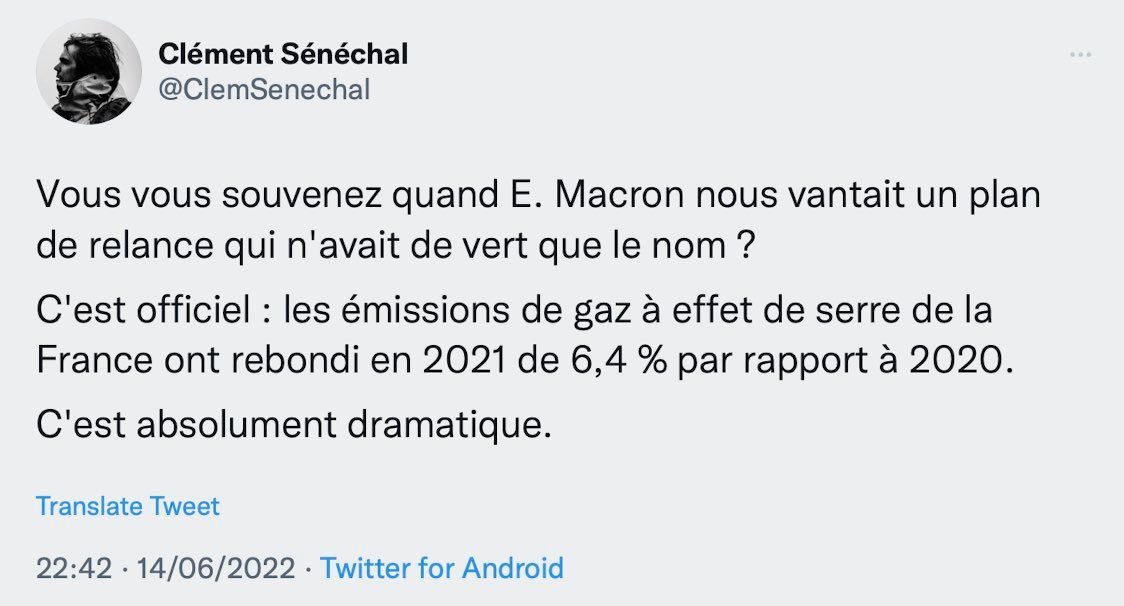Viewport: 1124px width, 606px height.
Task: Click the line "de relance qui n'avait de vert"
Action: click(x=396, y=246)
